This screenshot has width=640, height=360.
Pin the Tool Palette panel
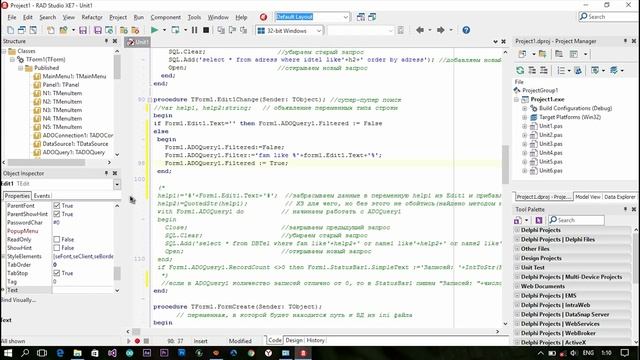(625, 209)
